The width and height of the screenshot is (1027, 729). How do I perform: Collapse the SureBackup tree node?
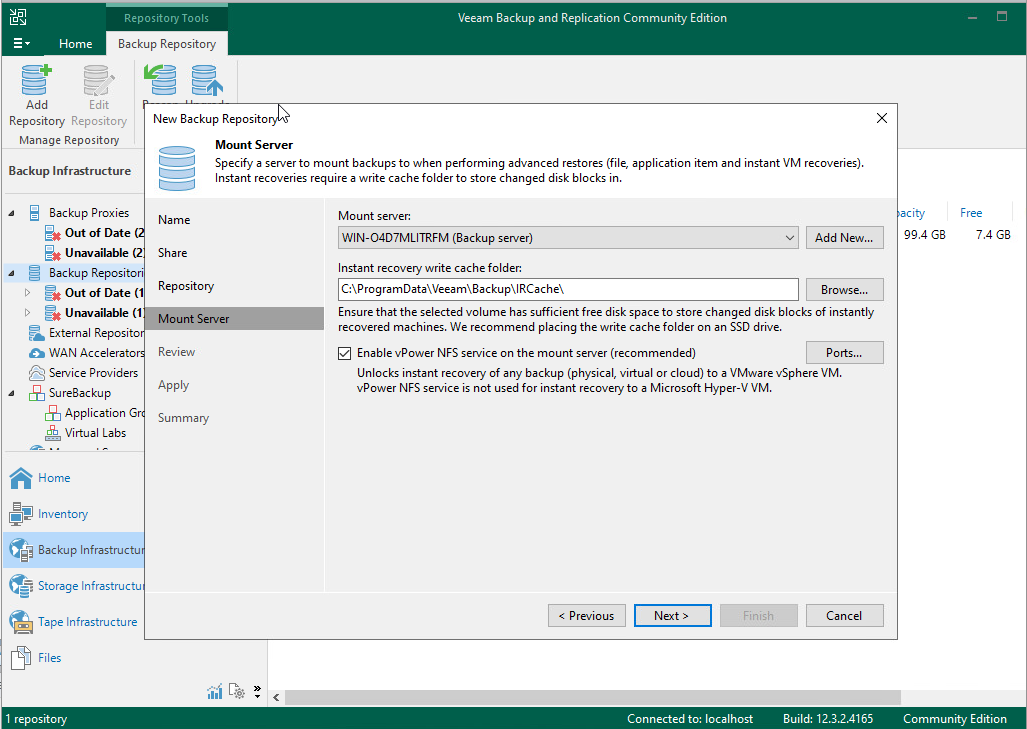coord(12,393)
